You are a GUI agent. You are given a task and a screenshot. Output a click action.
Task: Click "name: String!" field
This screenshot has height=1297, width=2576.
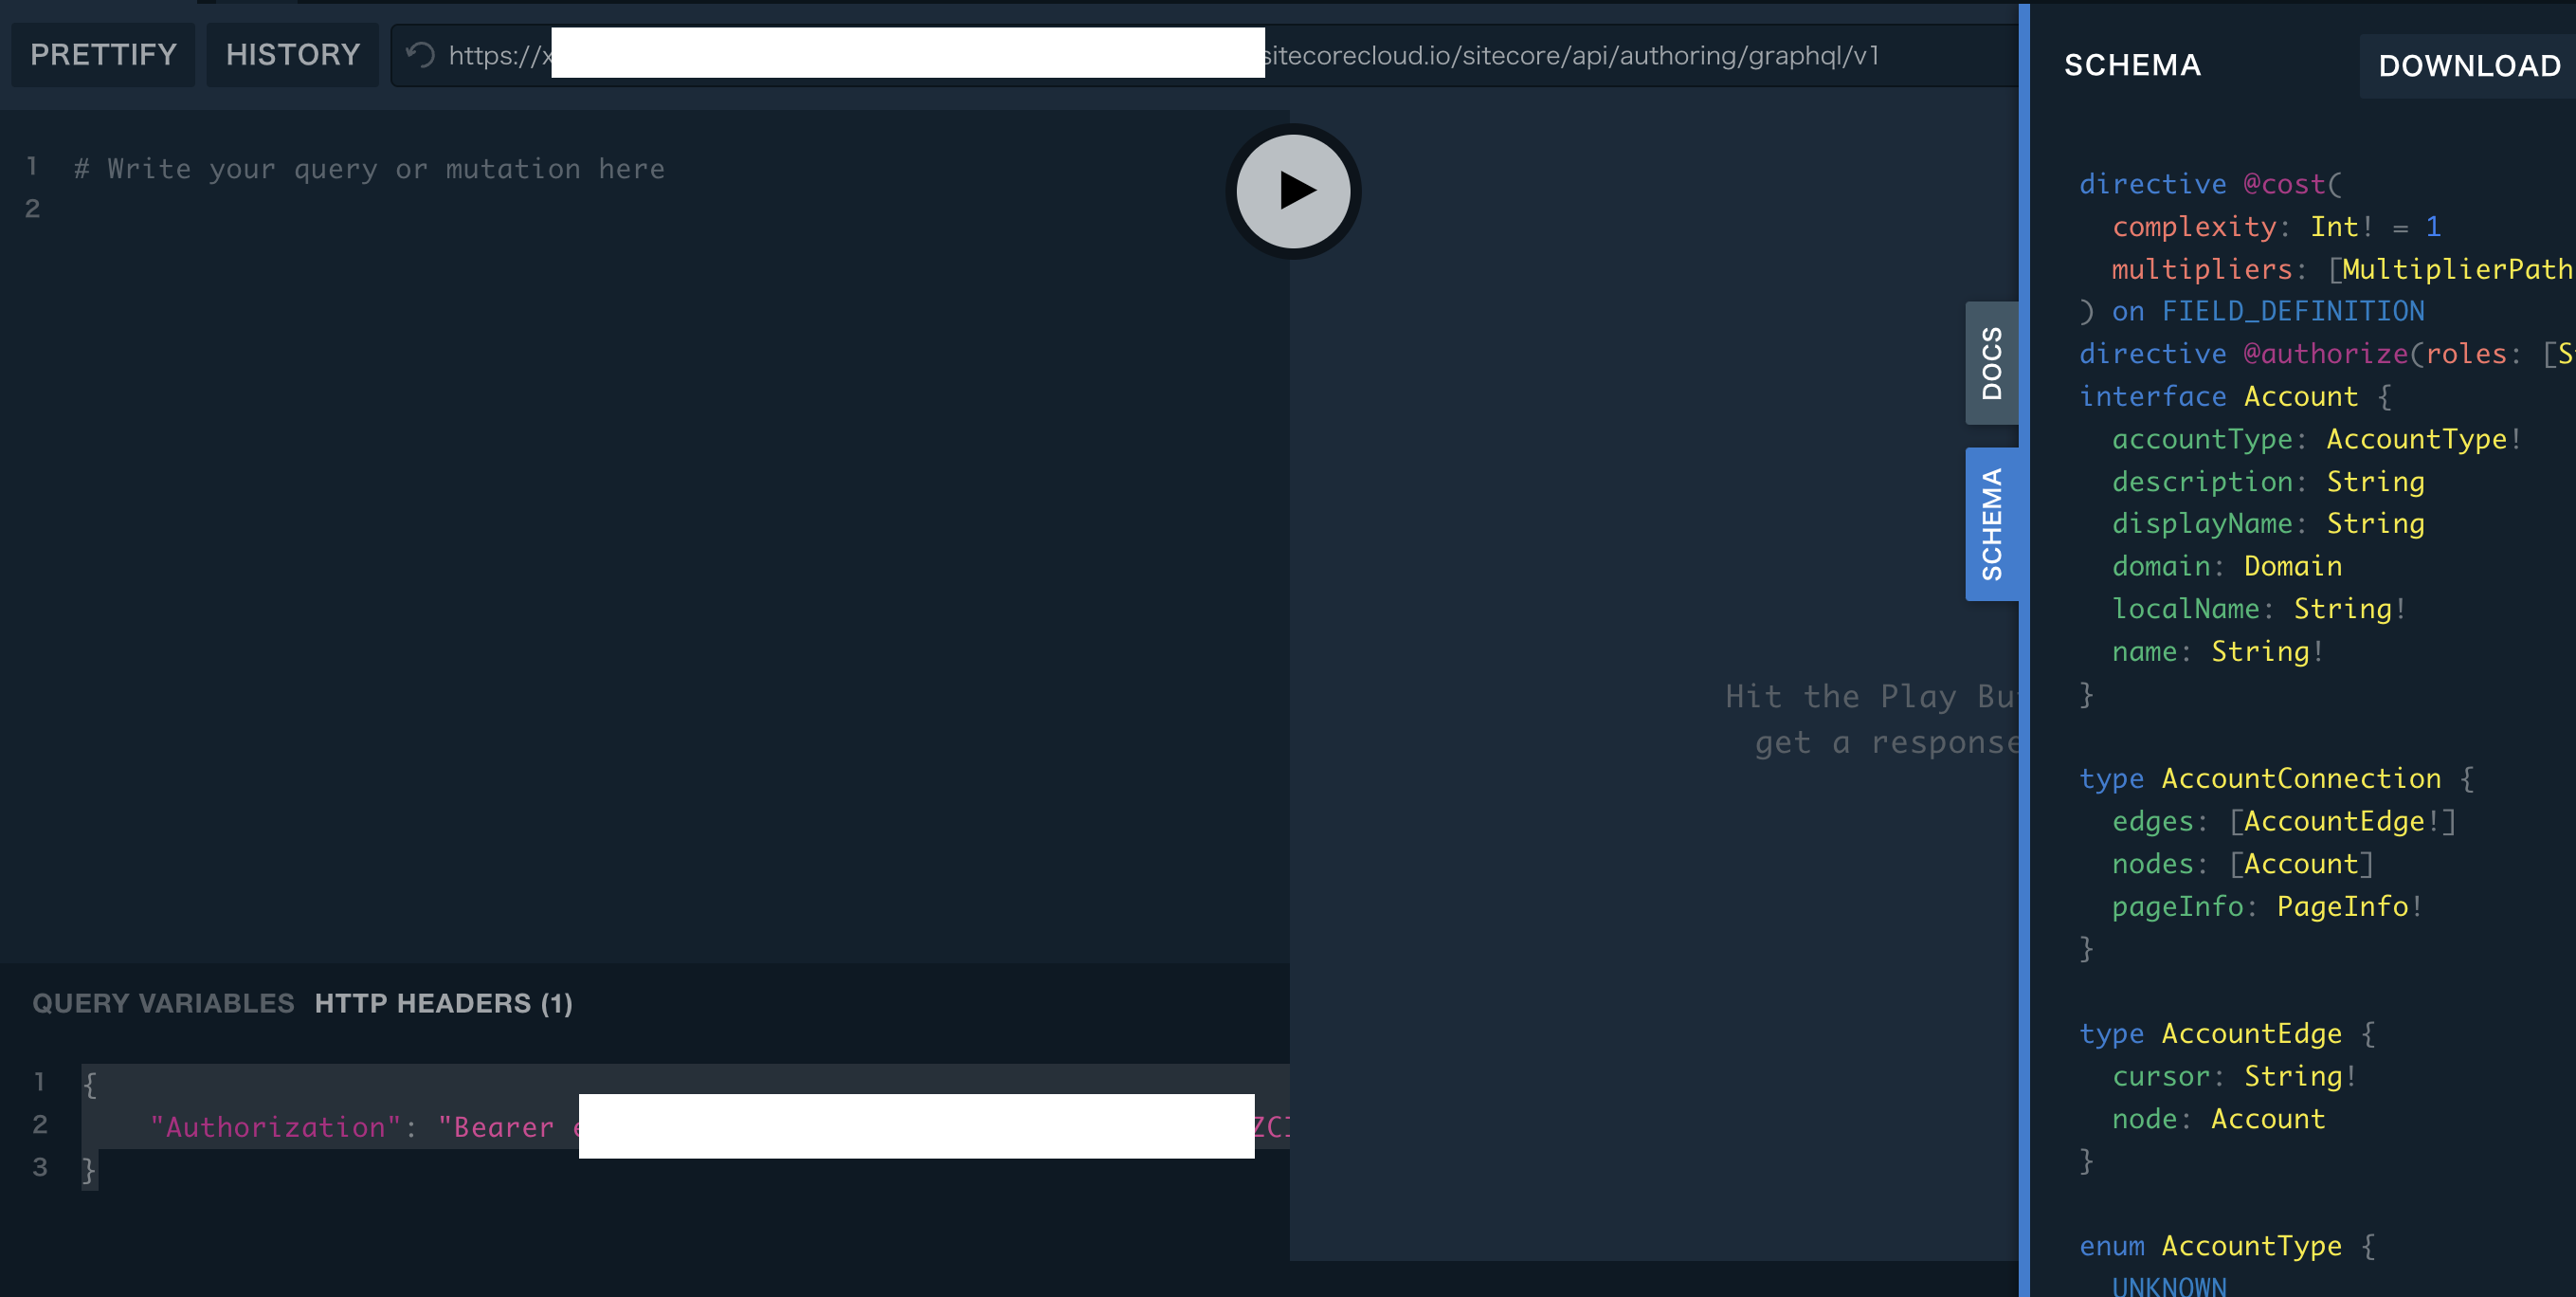point(2218,652)
